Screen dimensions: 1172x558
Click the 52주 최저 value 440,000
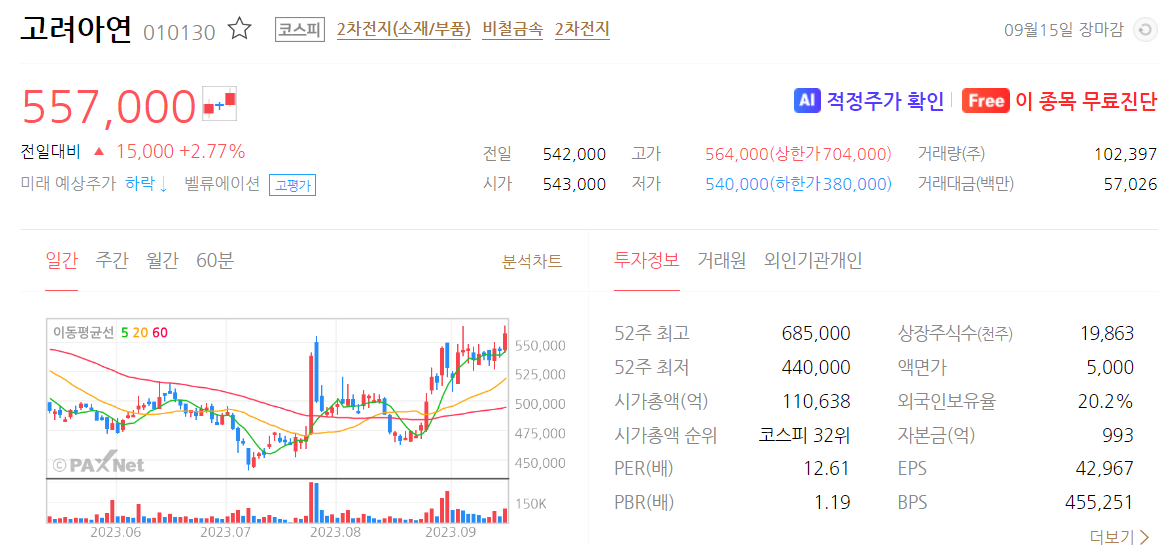pos(816,368)
